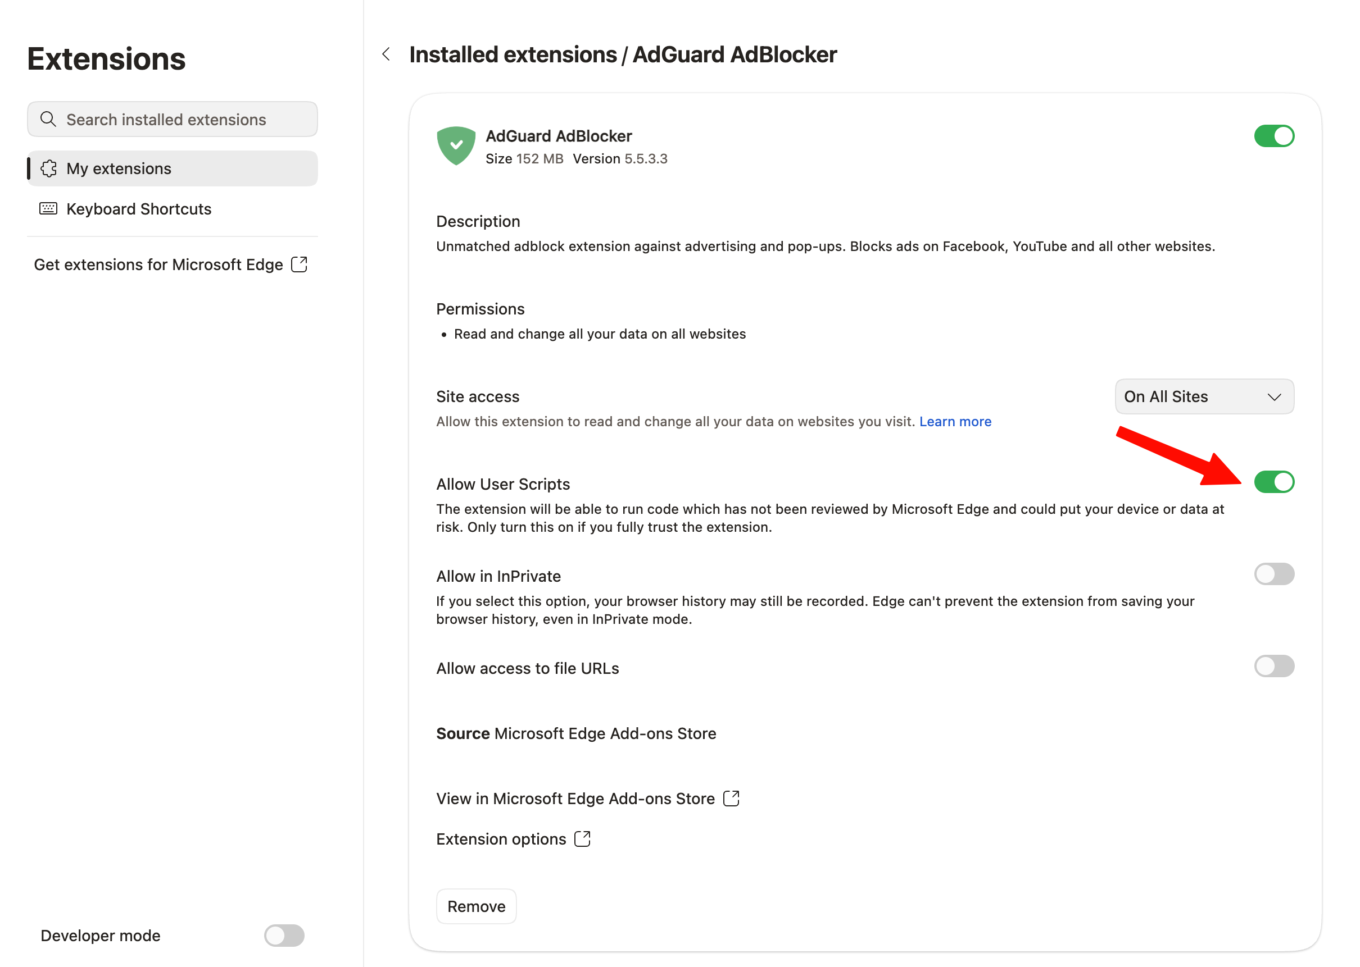Turn off Allow User Scripts toggle
1360x967 pixels.
click(1274, 482)
